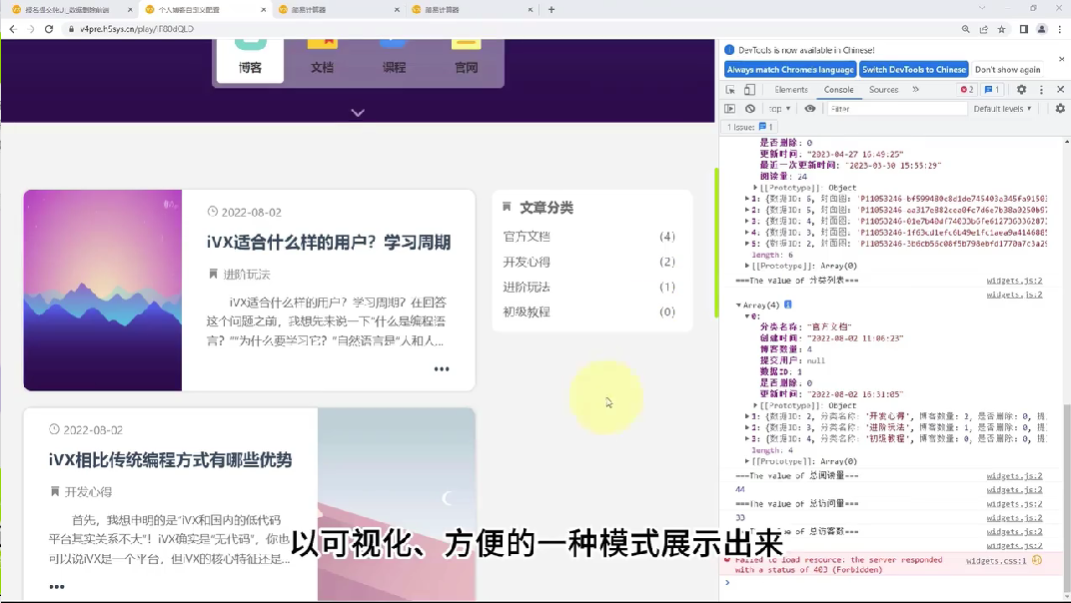Click Always match Chrome's language button
Image resolution: width=1071 pixels, height=603 pixels.
(790, 70)
